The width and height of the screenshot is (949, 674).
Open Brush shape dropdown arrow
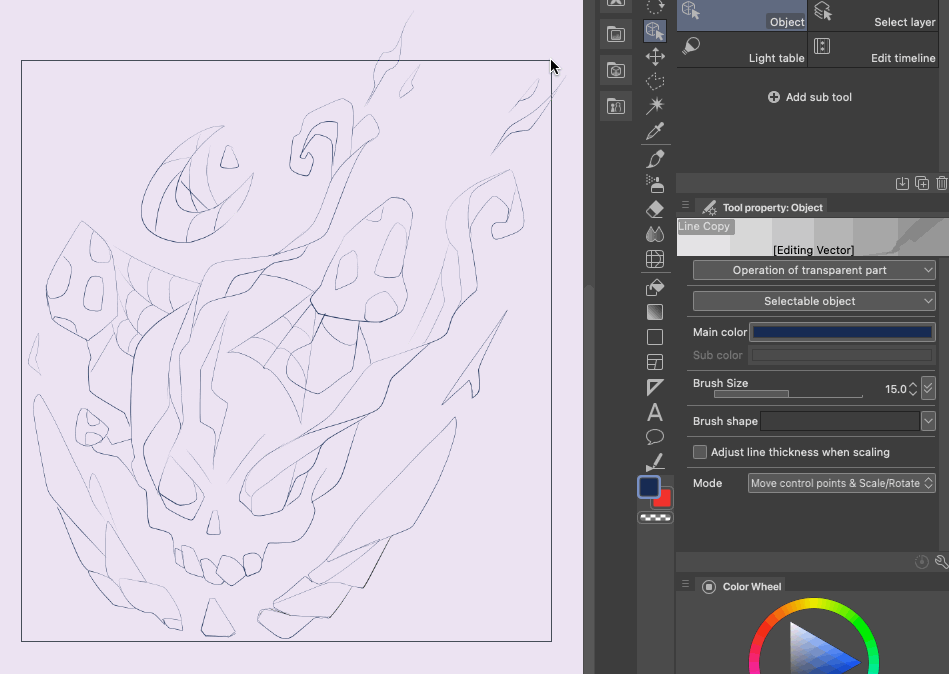[x=928, y=421]
